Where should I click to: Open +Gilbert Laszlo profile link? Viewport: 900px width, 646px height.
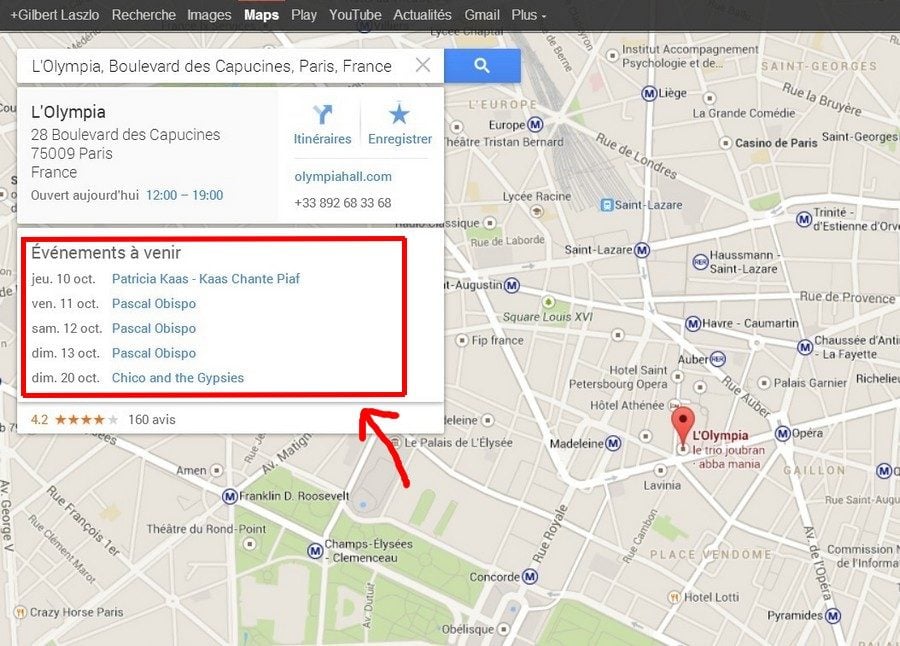click(x=55, y=15)
